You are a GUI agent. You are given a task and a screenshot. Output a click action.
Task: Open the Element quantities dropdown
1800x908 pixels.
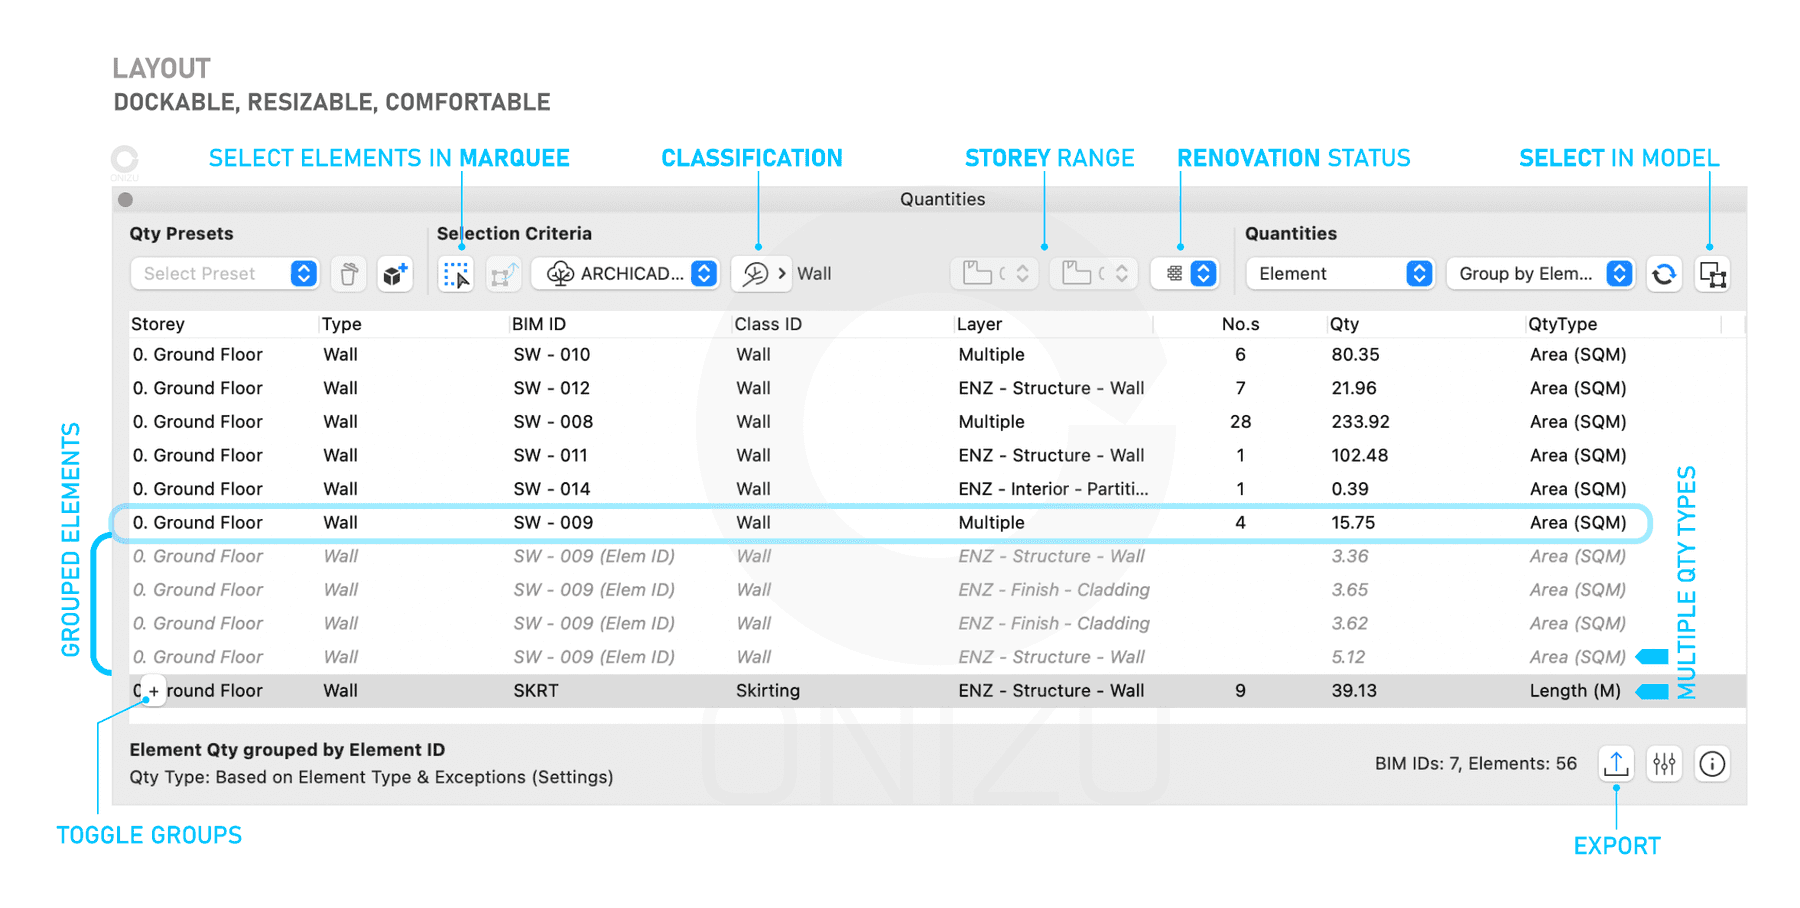point(1340,273)
